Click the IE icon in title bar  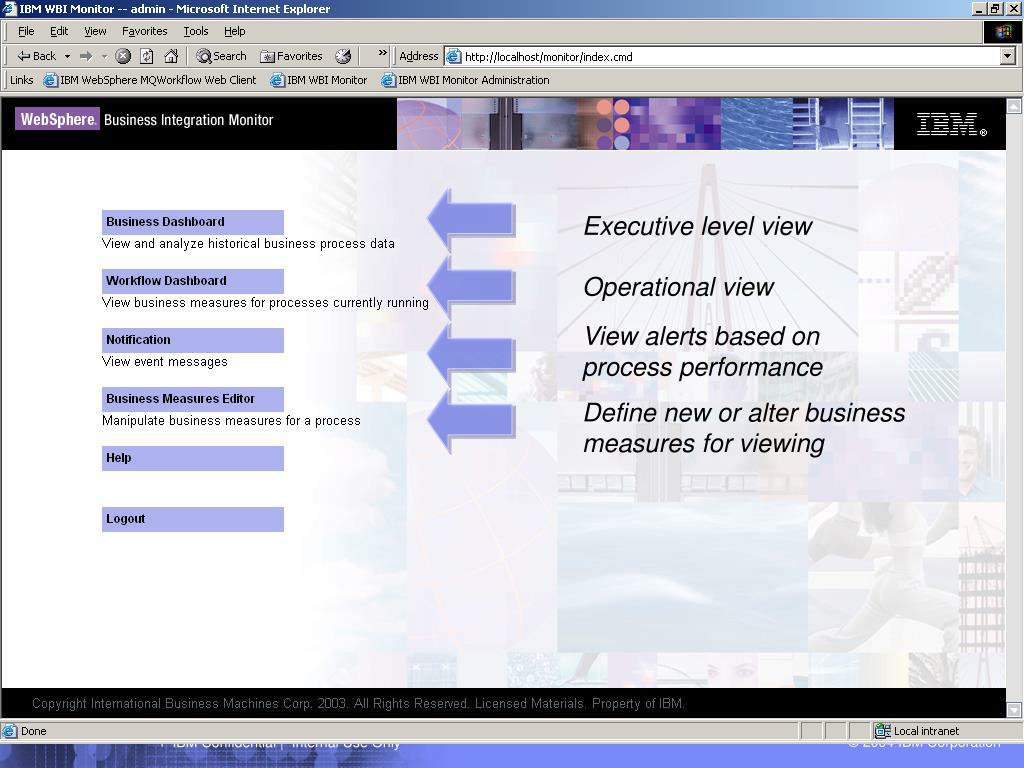[x=9, y=8]
